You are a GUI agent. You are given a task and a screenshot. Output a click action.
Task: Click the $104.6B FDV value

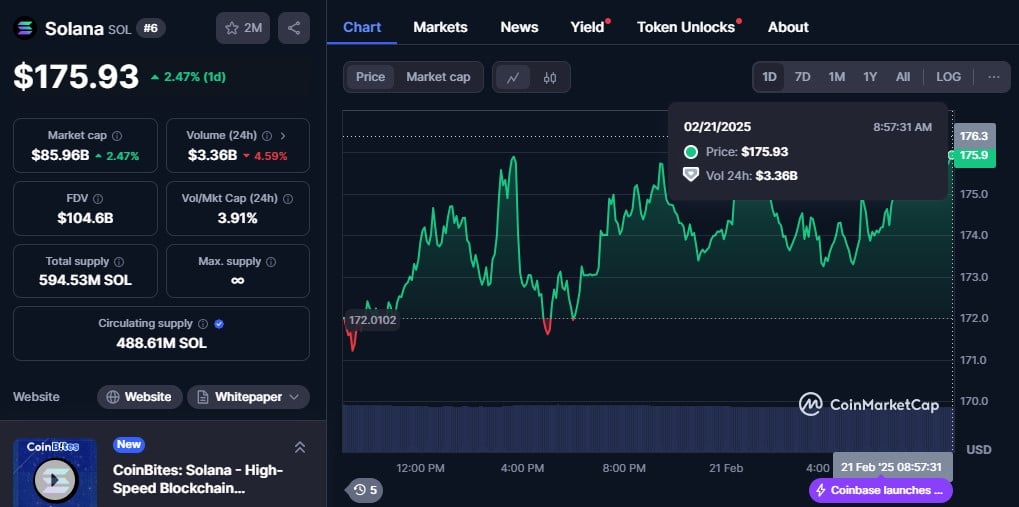[85, 218]
